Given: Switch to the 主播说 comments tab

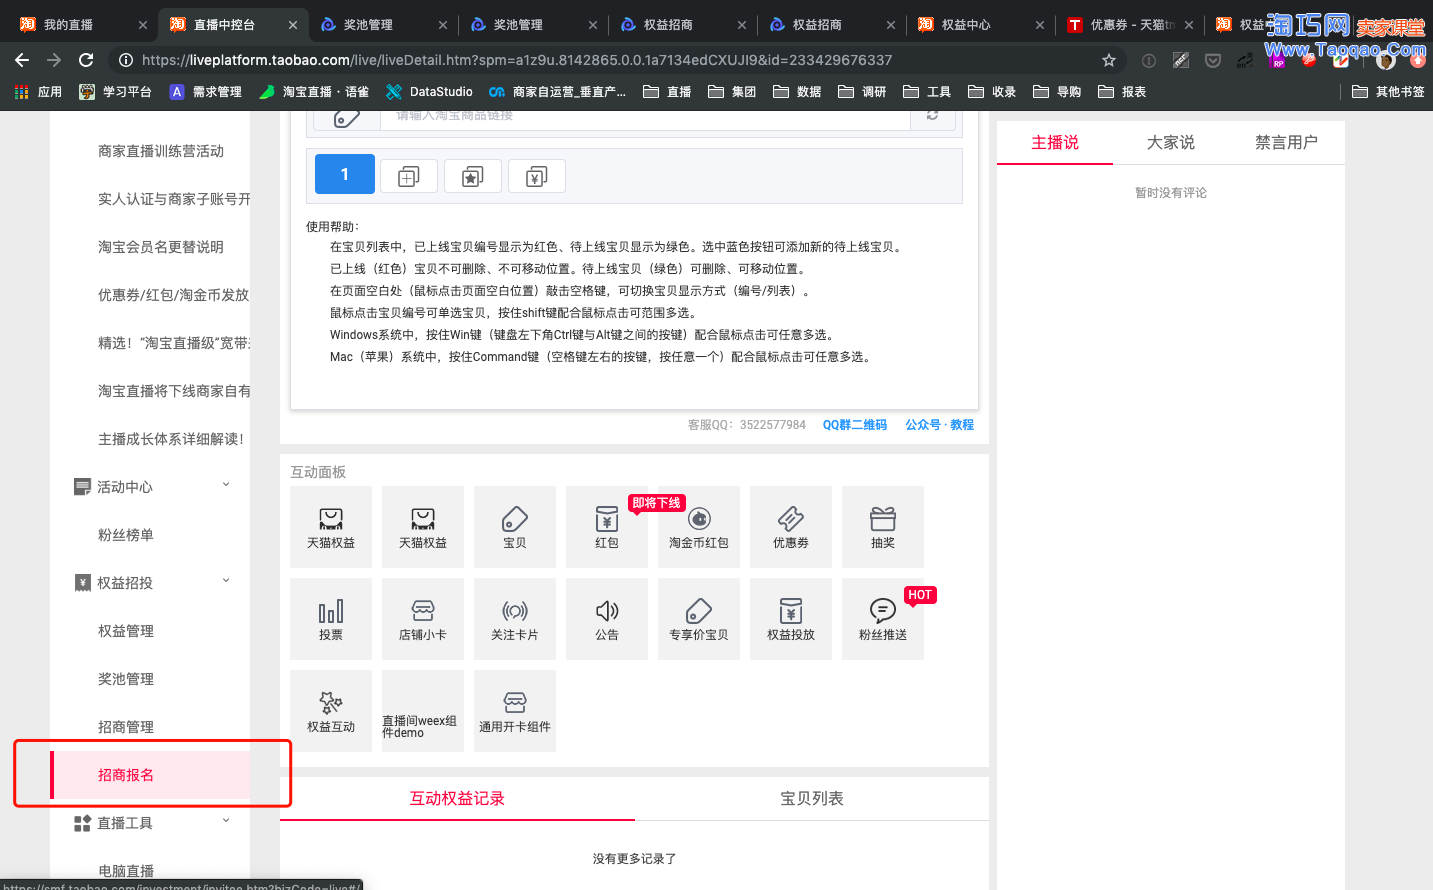Looking at the screenshot, I should [1055, 143].
